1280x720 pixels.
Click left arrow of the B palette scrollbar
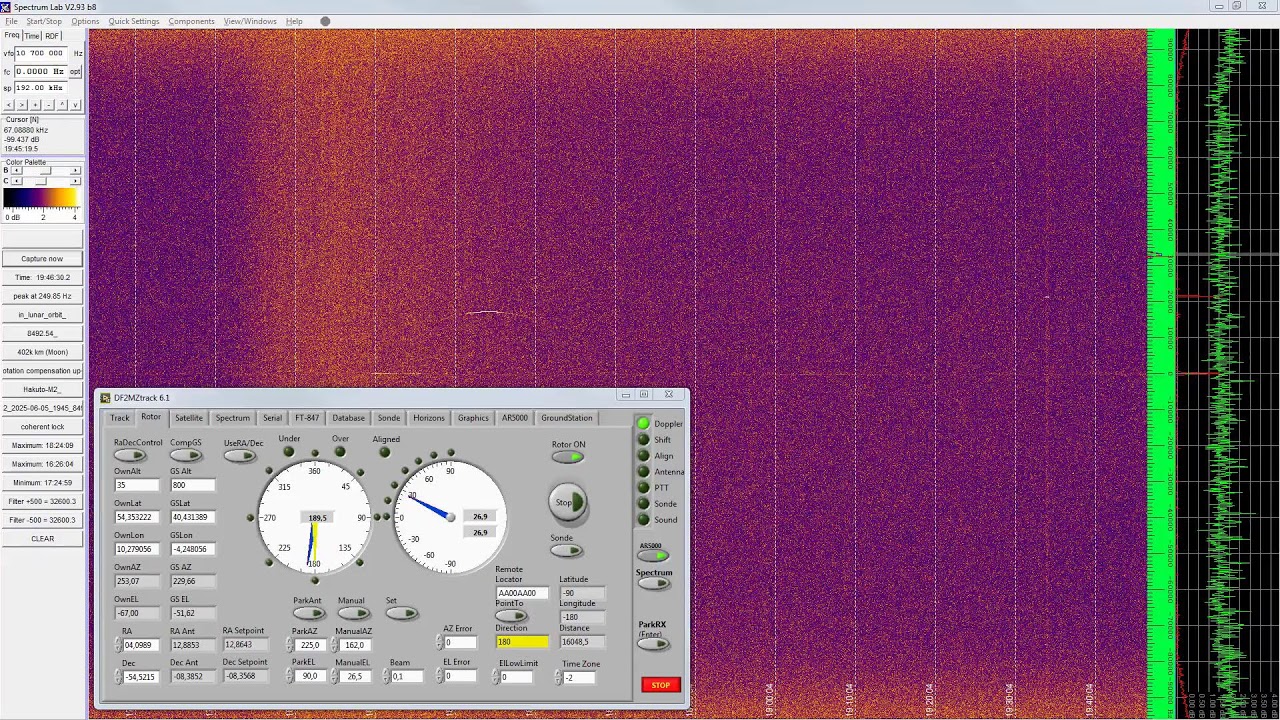pos(17,170)
